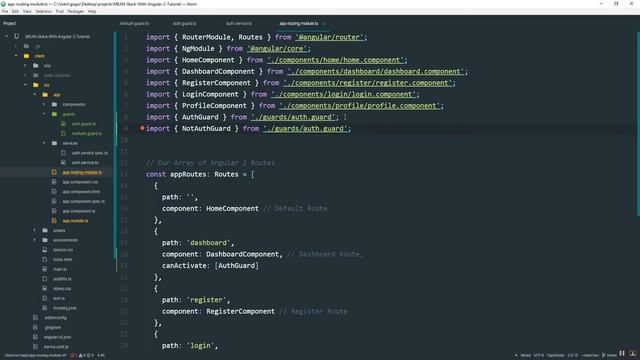This screenshot has width=640, height=360.
Task: Open the Help menu
Action: pos(92,11)
